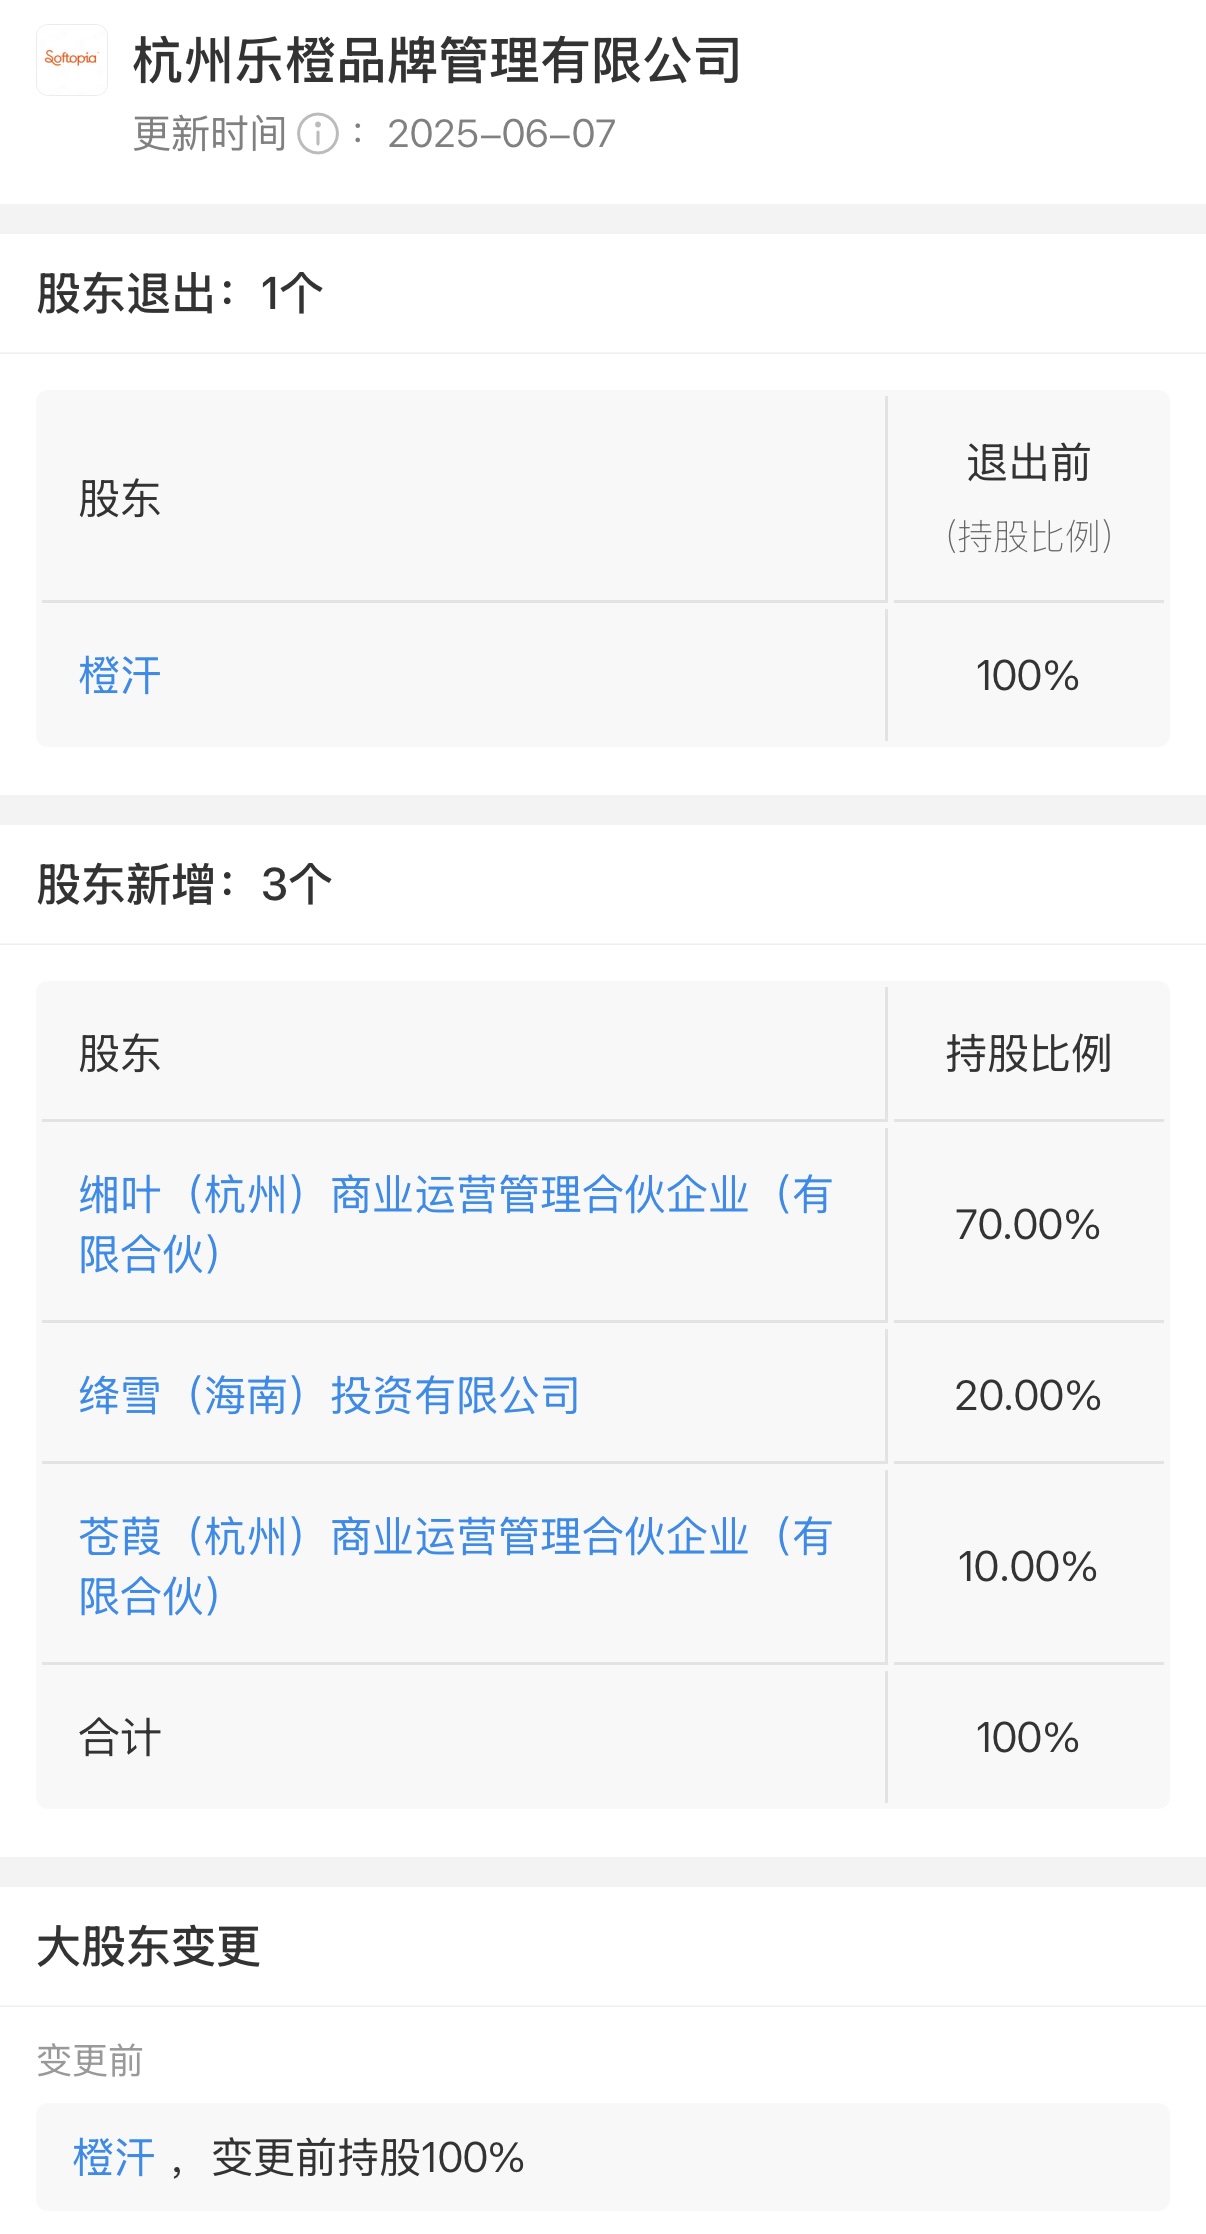This screenshot has width=1206, height=2234.
Task: Open the 缃叶（杭州）商业运营管理合伙企业 shareholder link
Action: tap(455, 1224)
